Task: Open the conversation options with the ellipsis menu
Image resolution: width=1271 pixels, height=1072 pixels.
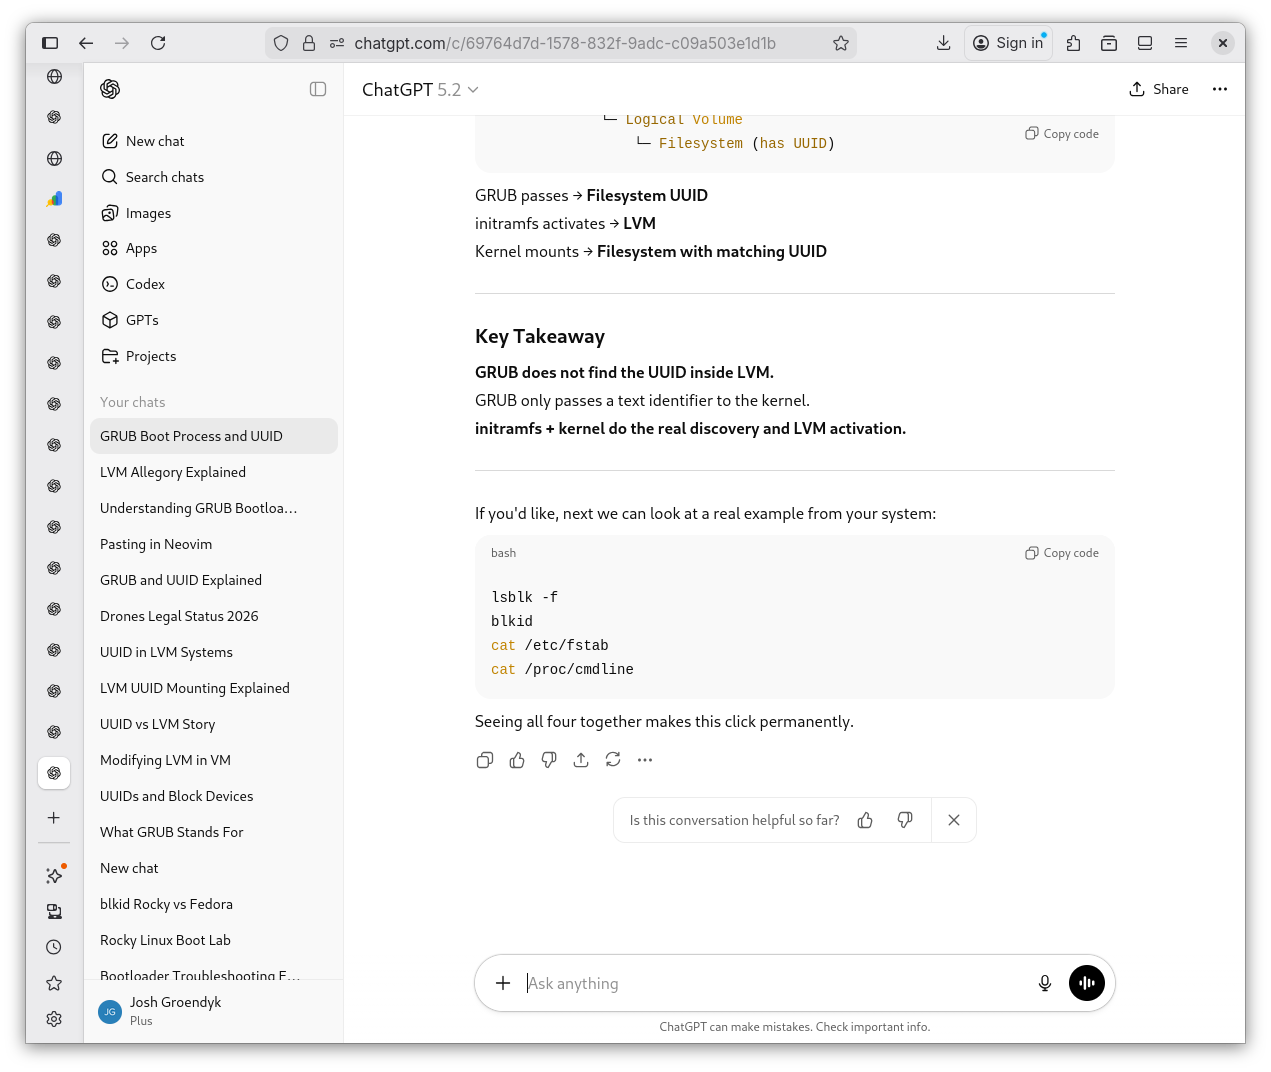Action: point(1220,89)
